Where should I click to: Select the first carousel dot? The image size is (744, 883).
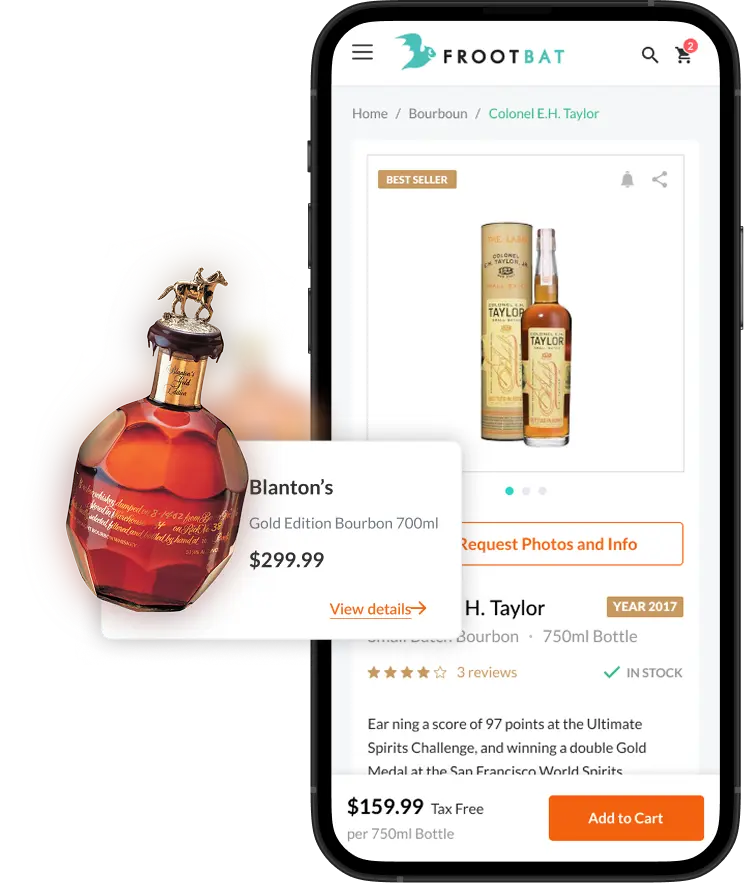coord(509,491)
